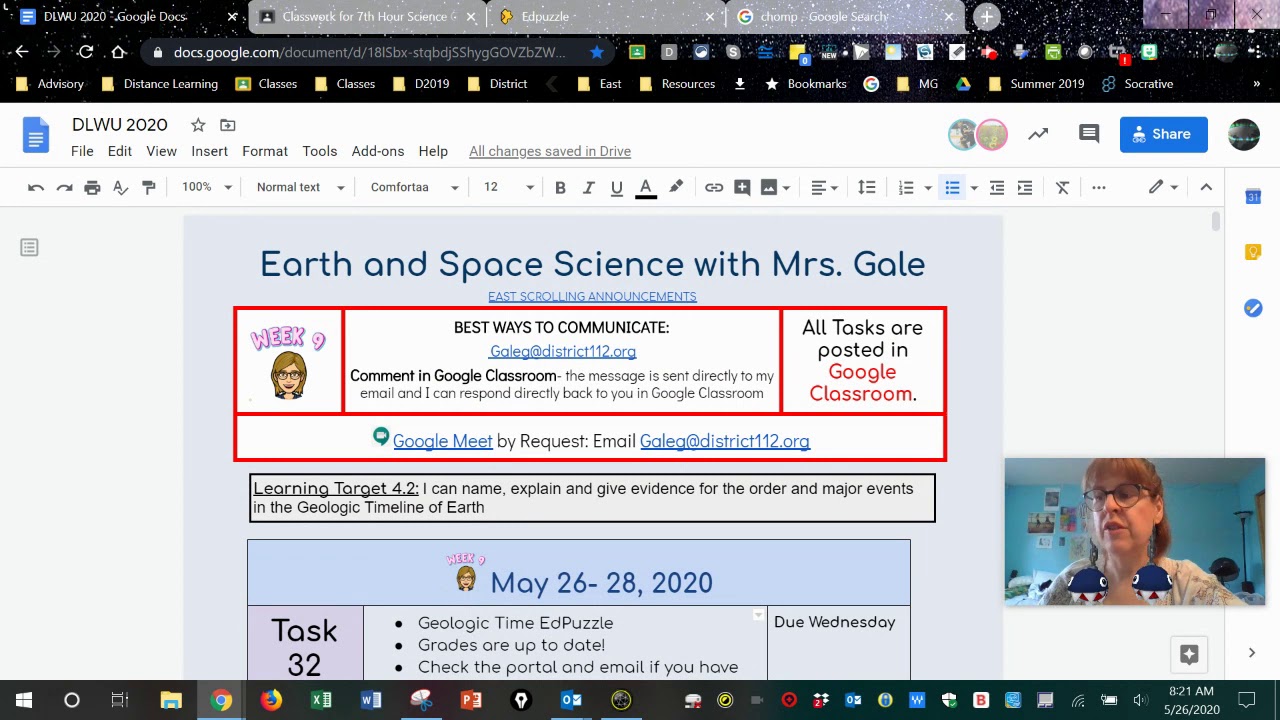The image size is (1280, 720).
Task: Open the Google Calendar side panel
Action: [1253, 197]
